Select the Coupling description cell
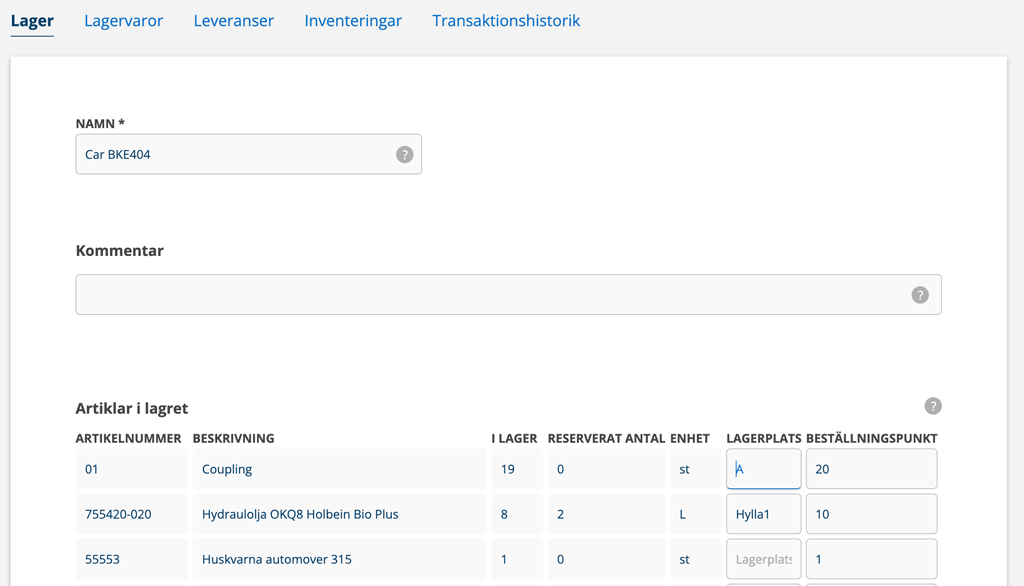Image resolution: width=1024 pixels, height=586 pixels. click(x=227, y=469)
